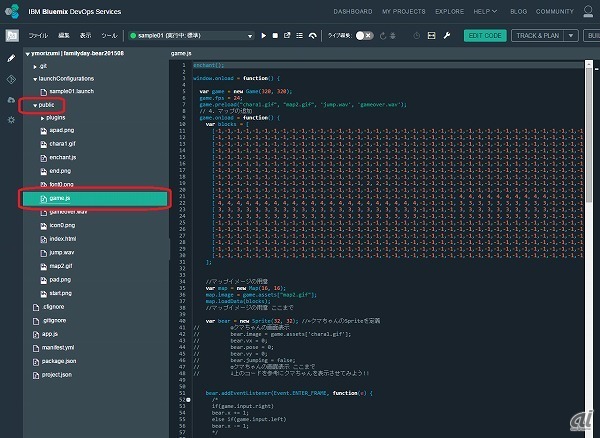Open index.html in the file tree
Image resolution: width=600 pixels, height=438 pixels.
pyautogui.click(x=63, y=239)
